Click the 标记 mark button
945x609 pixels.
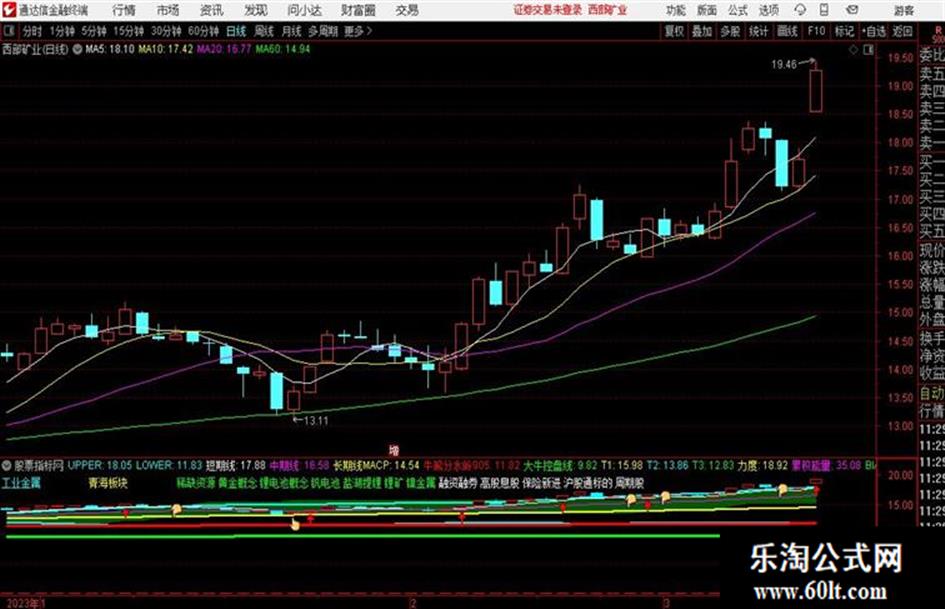tap(844, 31)
